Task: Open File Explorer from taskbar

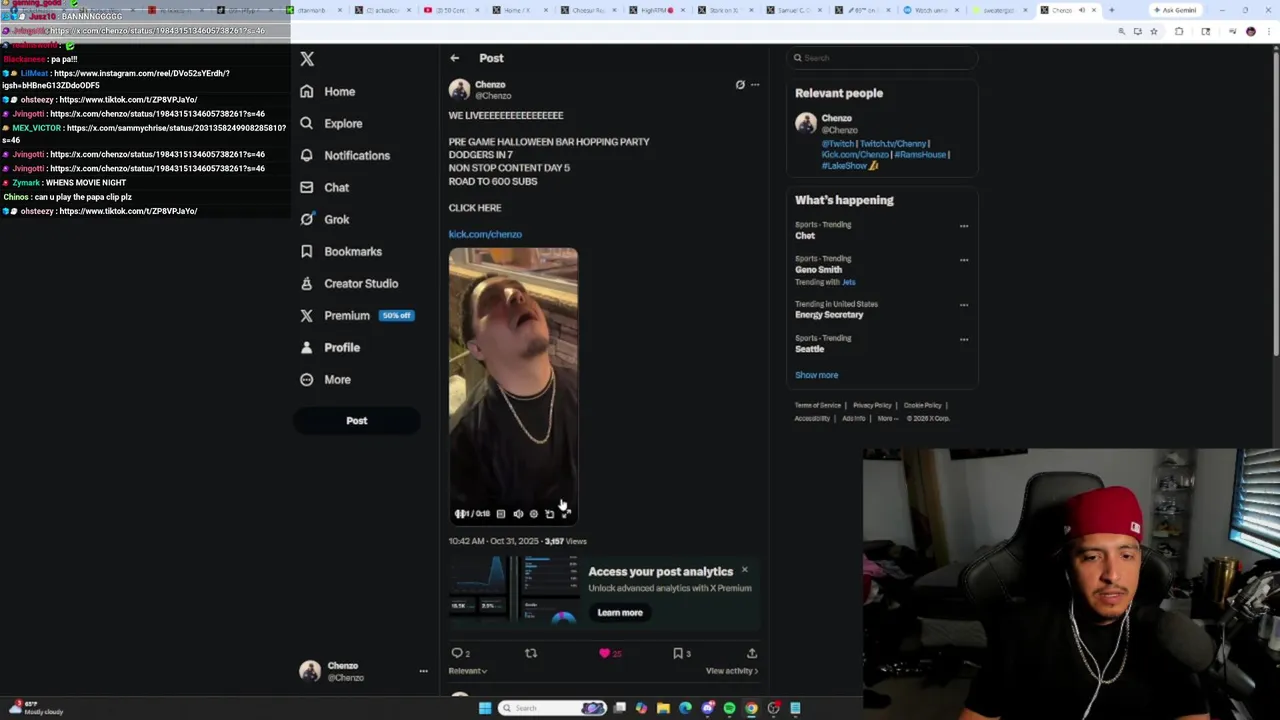Action: 663,708
